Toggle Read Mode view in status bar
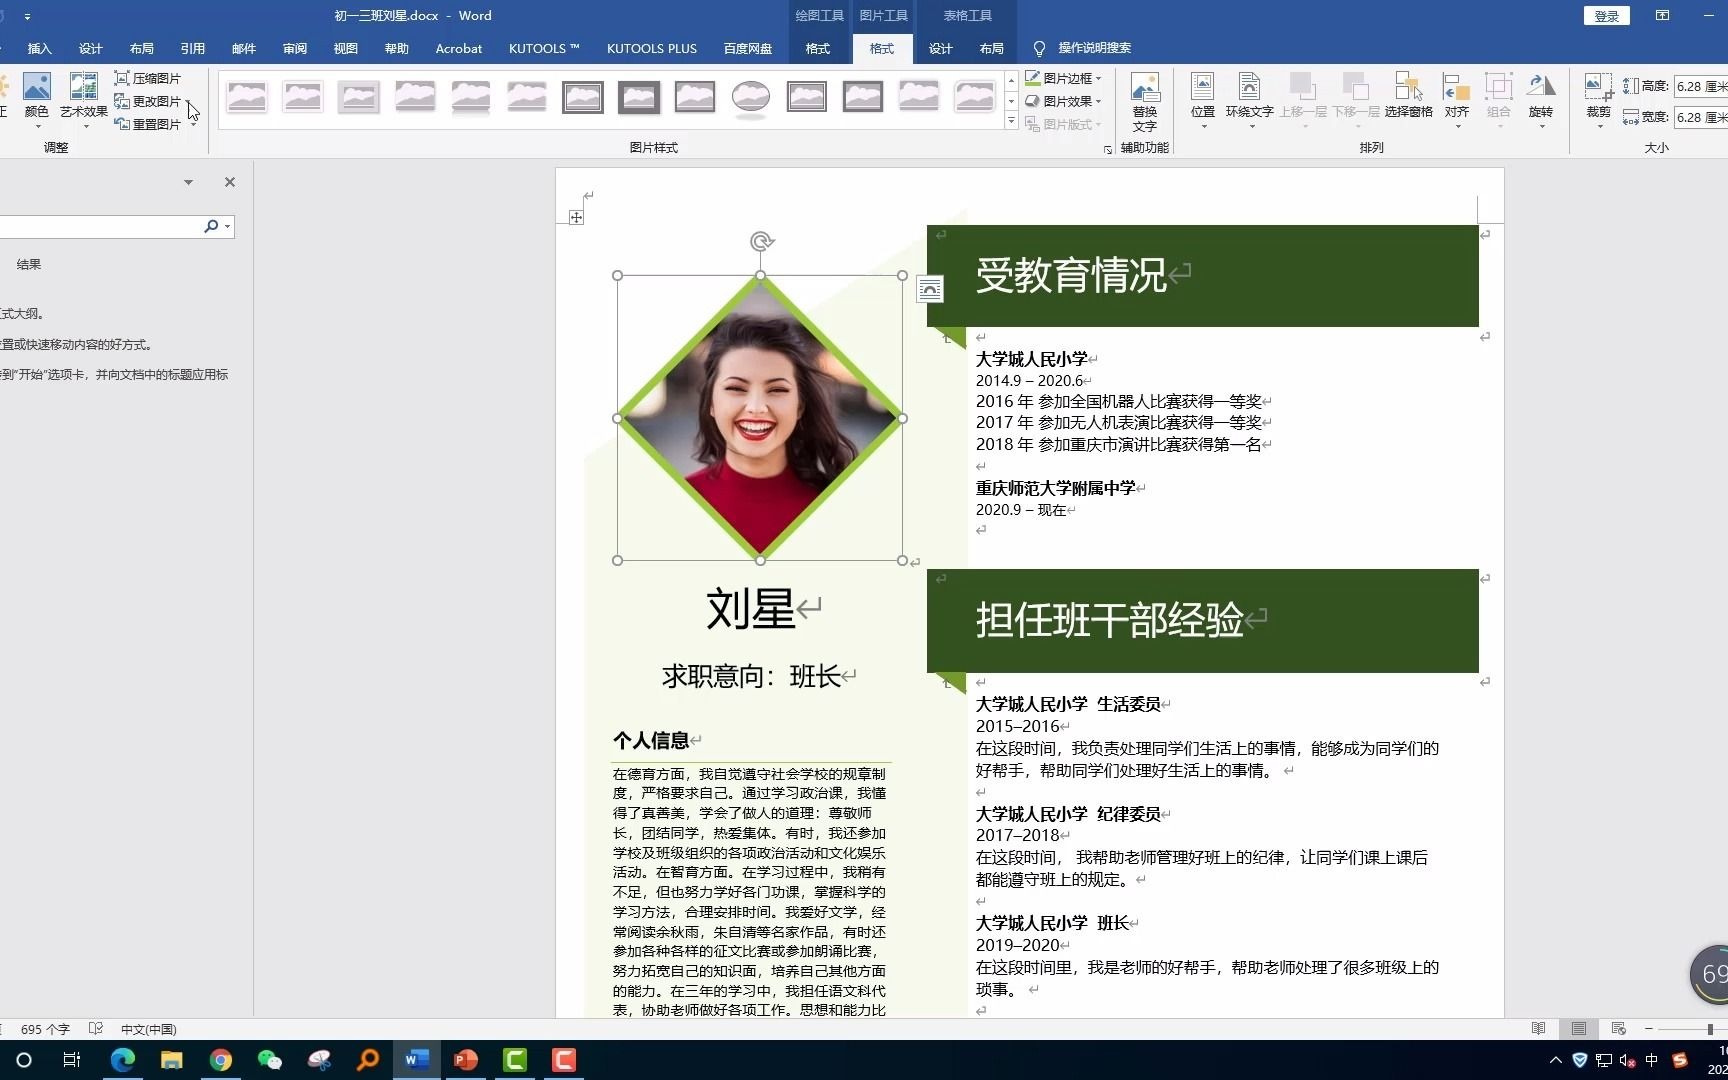This screenshot has width=1728, height=1080. 1538,1028
